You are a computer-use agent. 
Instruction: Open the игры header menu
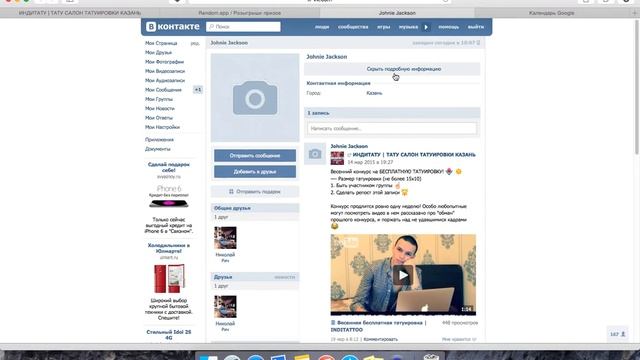[x=383, y=27]
